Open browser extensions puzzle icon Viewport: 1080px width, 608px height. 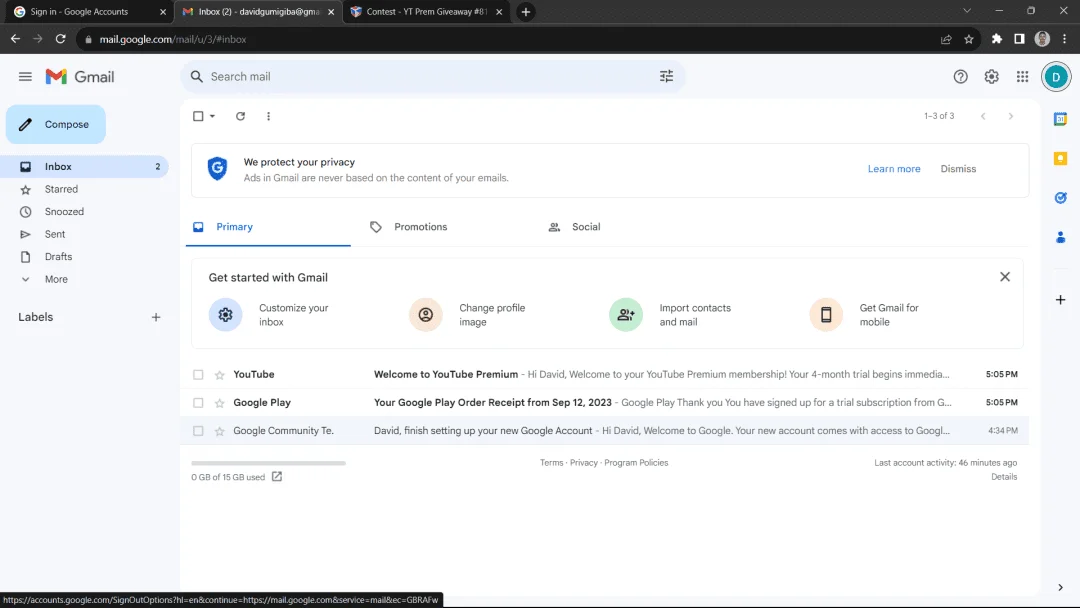click(x=997, y=39)
